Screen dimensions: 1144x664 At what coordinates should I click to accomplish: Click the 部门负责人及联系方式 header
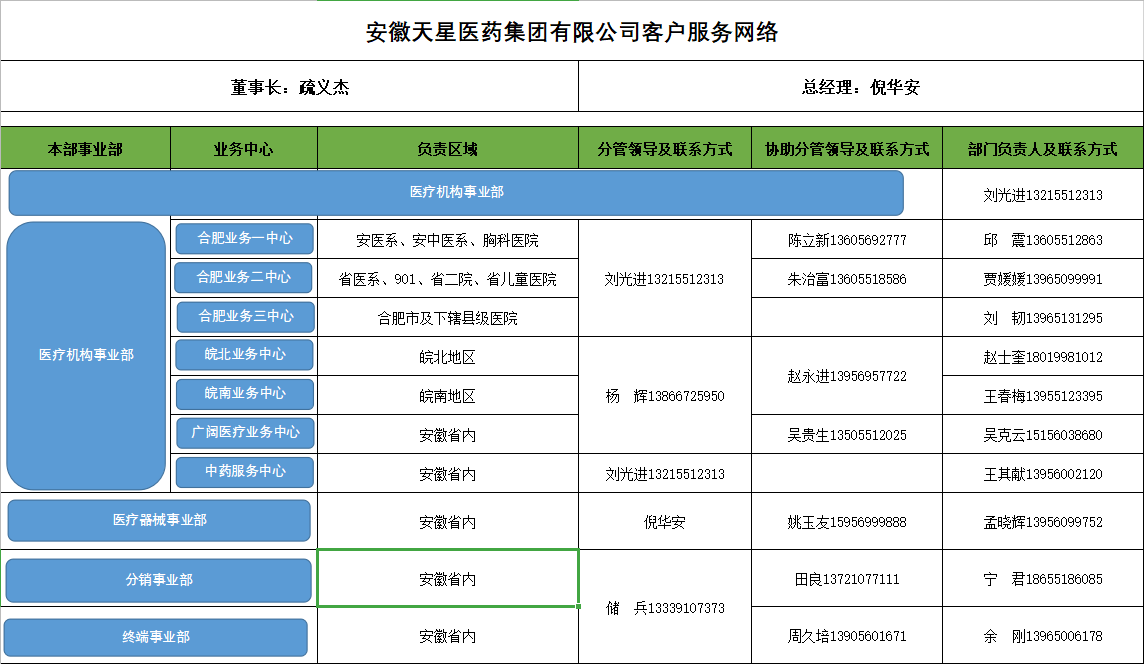[1043, 149]
